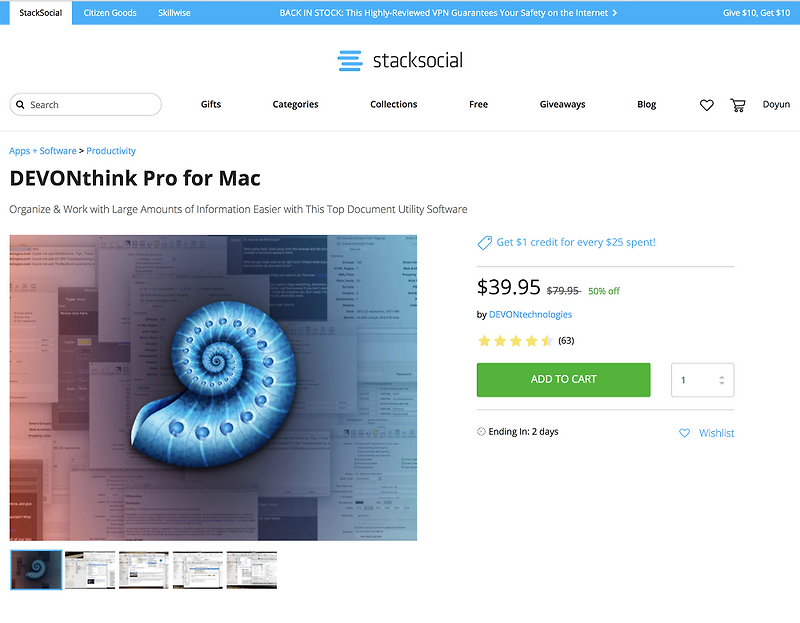Open the Giveaways menu item

click(x=562, y=105)
